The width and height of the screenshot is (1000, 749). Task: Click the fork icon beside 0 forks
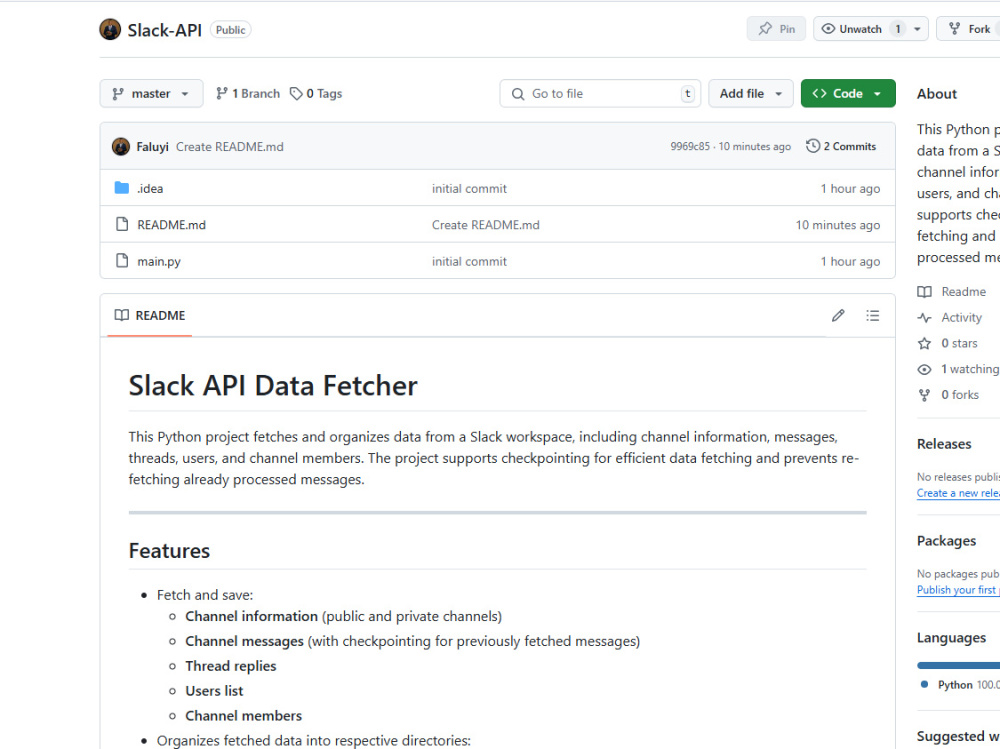[x=924, y=394]
